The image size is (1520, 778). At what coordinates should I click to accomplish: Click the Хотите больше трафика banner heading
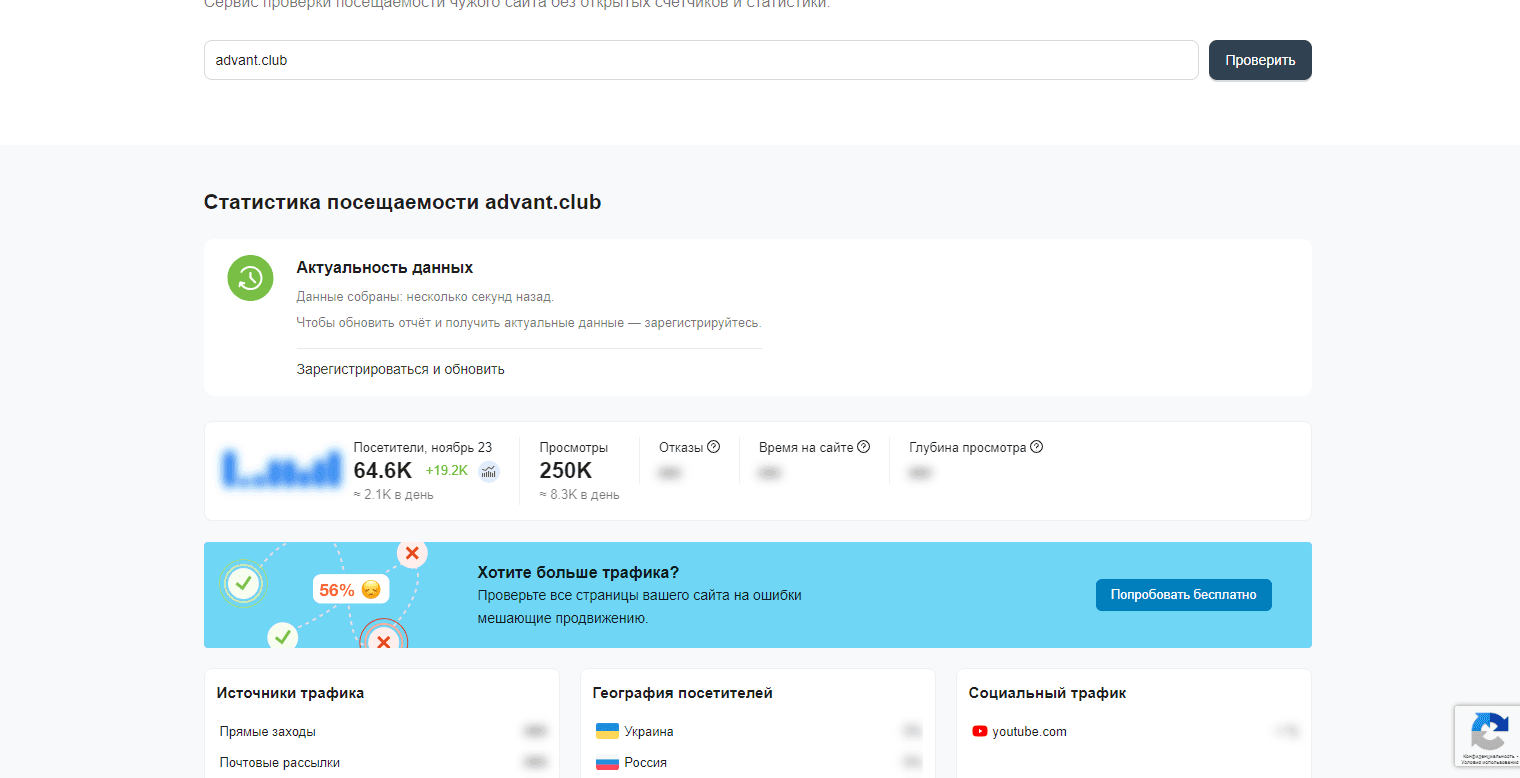578,572
